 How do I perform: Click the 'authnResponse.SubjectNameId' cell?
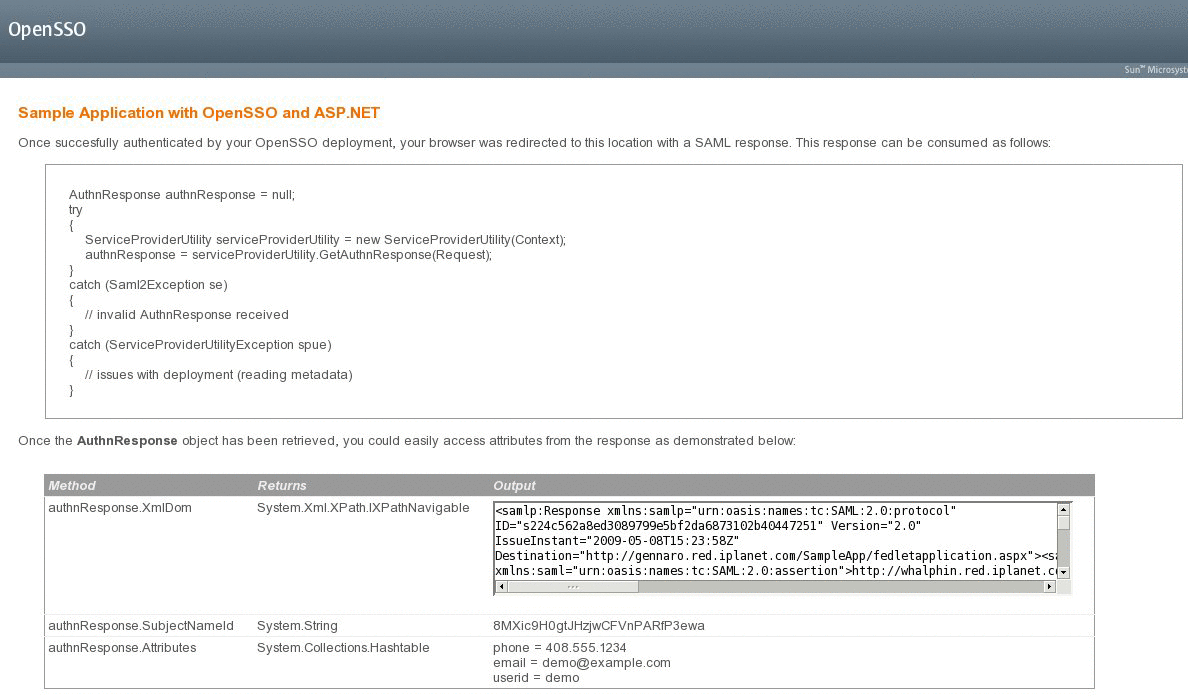pyautogui.click(x=141, y=626)
